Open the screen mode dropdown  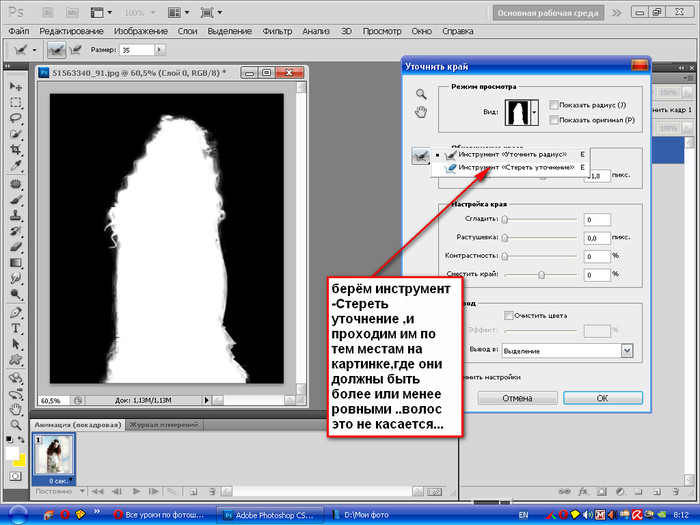click(220, 12)
